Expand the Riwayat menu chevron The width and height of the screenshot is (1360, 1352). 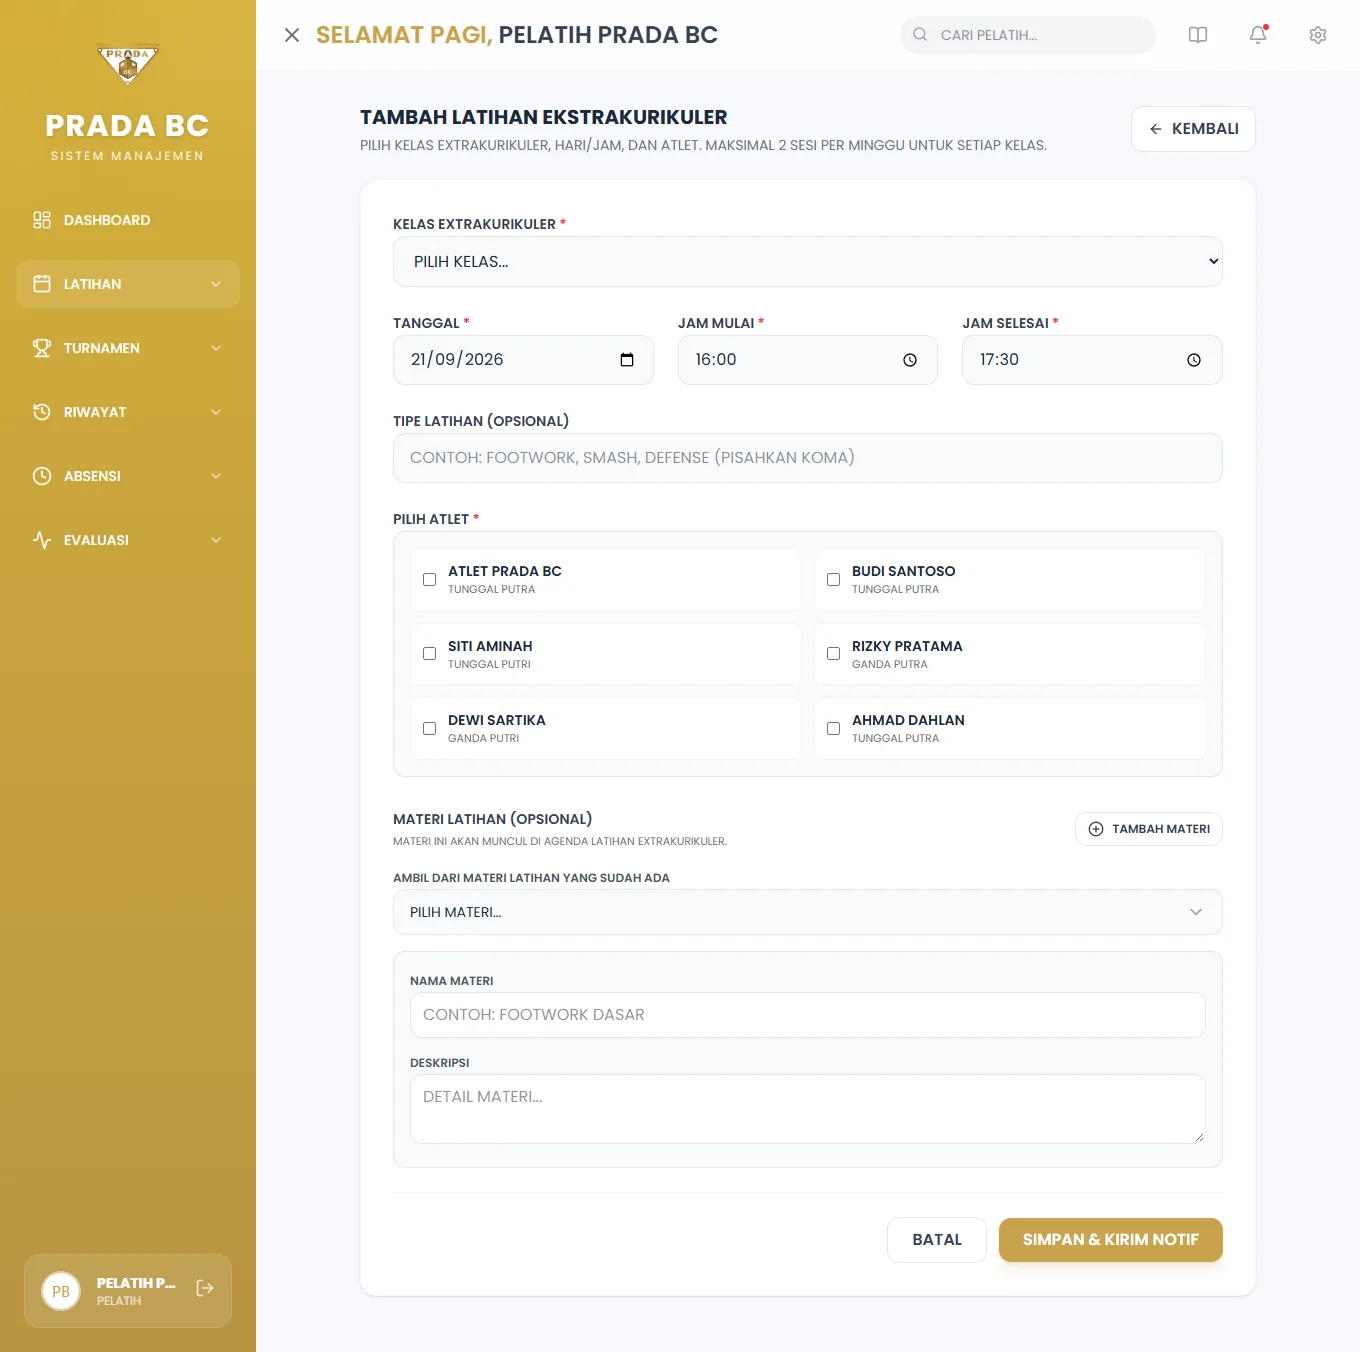[216, 412]
